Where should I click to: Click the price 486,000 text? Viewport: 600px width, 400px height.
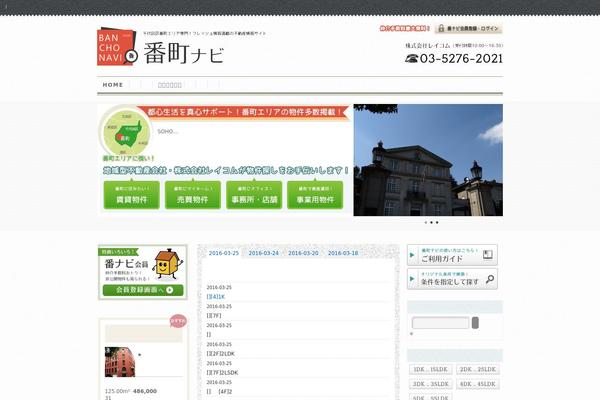145,391
